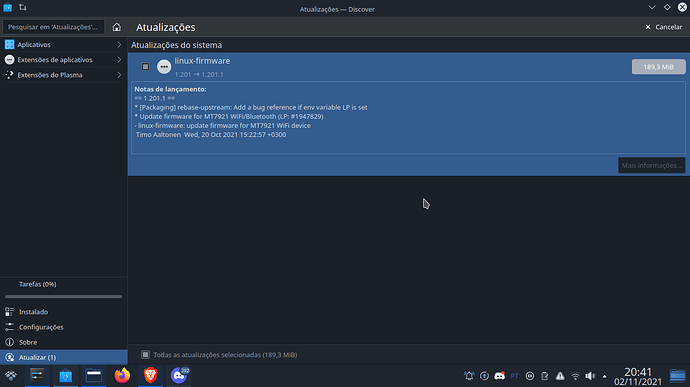Click the search field 'Pesquisar em Atualizações'
Viewport: 690px width, 387px height.
coord(54,27)
